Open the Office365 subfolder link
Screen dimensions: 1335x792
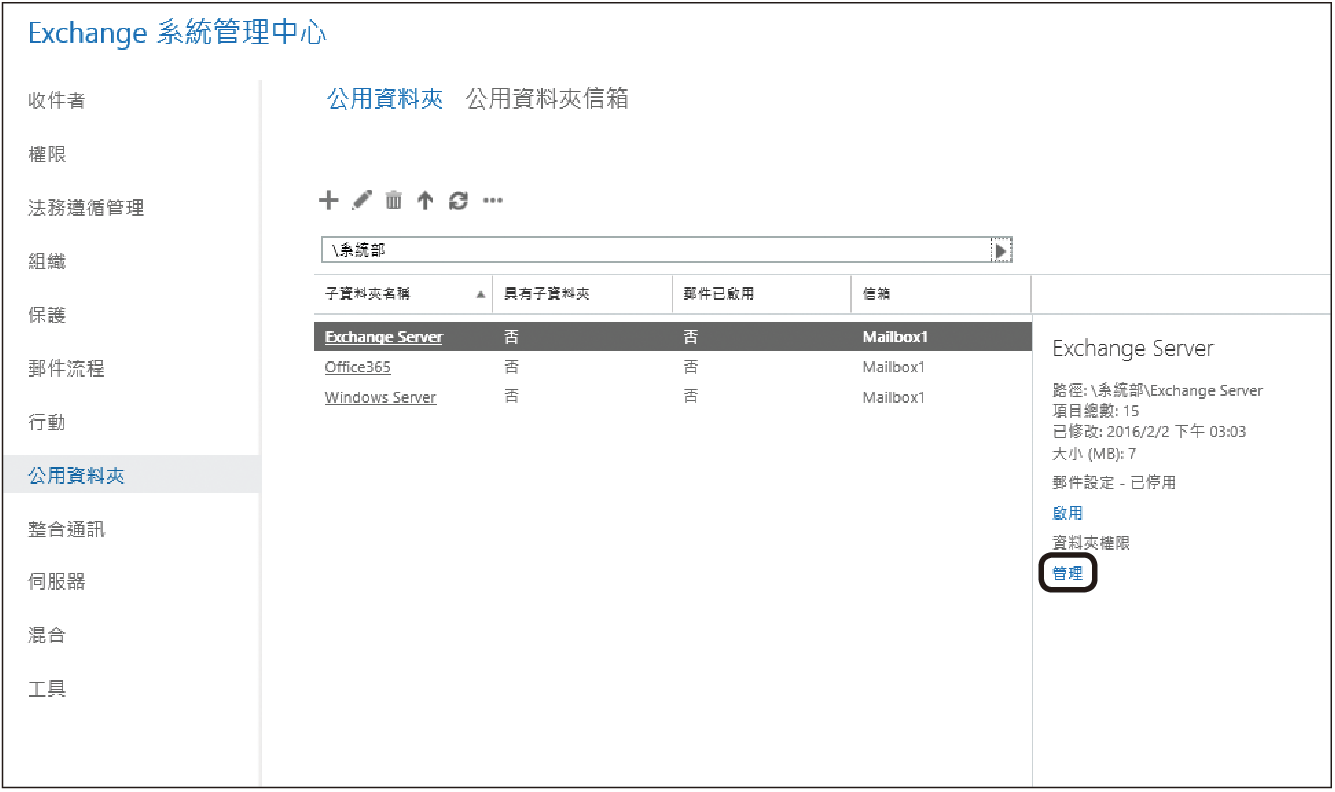coord(357,367)
